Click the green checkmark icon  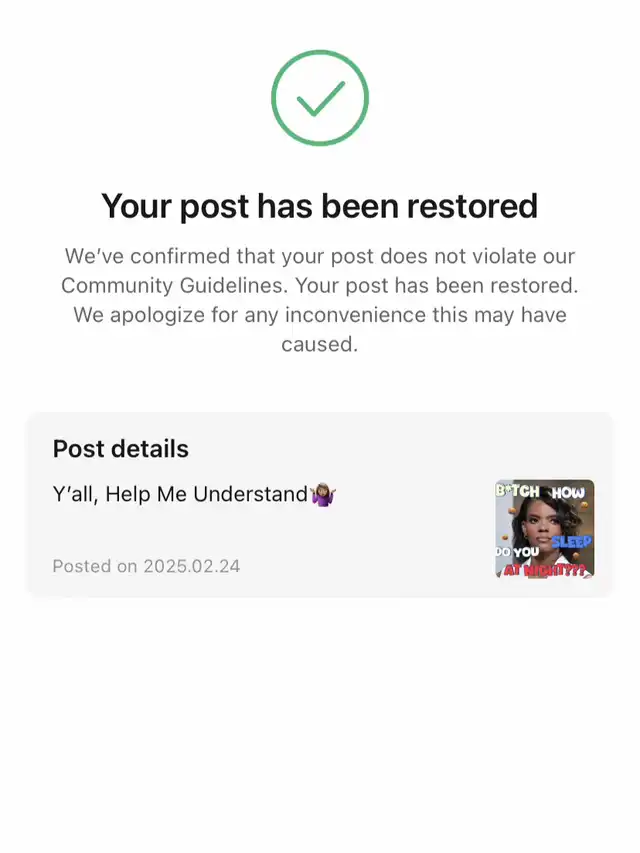(x=320, y=98)
